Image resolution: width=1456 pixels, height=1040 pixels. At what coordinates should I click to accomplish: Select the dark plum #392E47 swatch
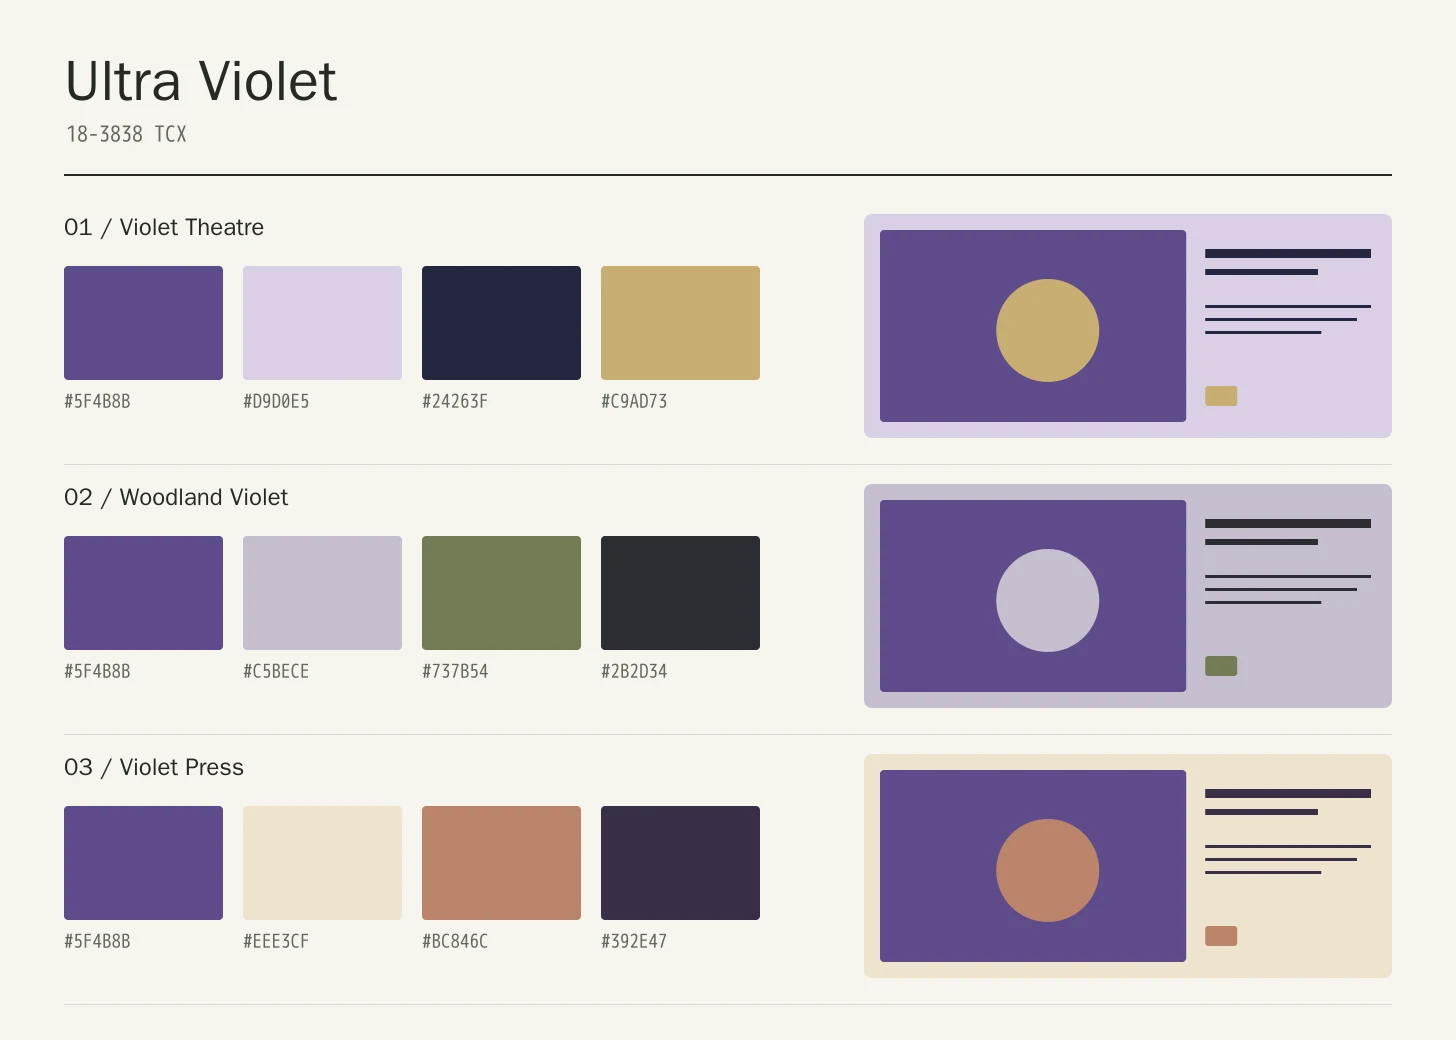680,863
